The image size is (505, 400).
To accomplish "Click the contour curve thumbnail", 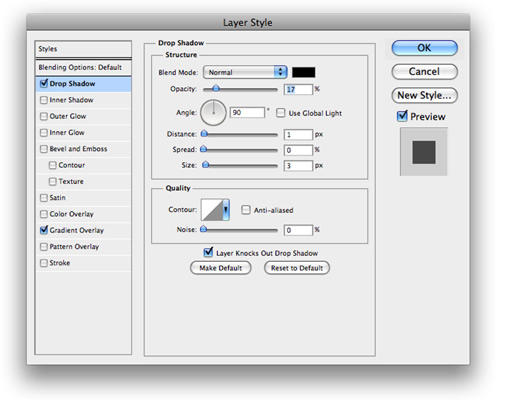I will (212, 210).
